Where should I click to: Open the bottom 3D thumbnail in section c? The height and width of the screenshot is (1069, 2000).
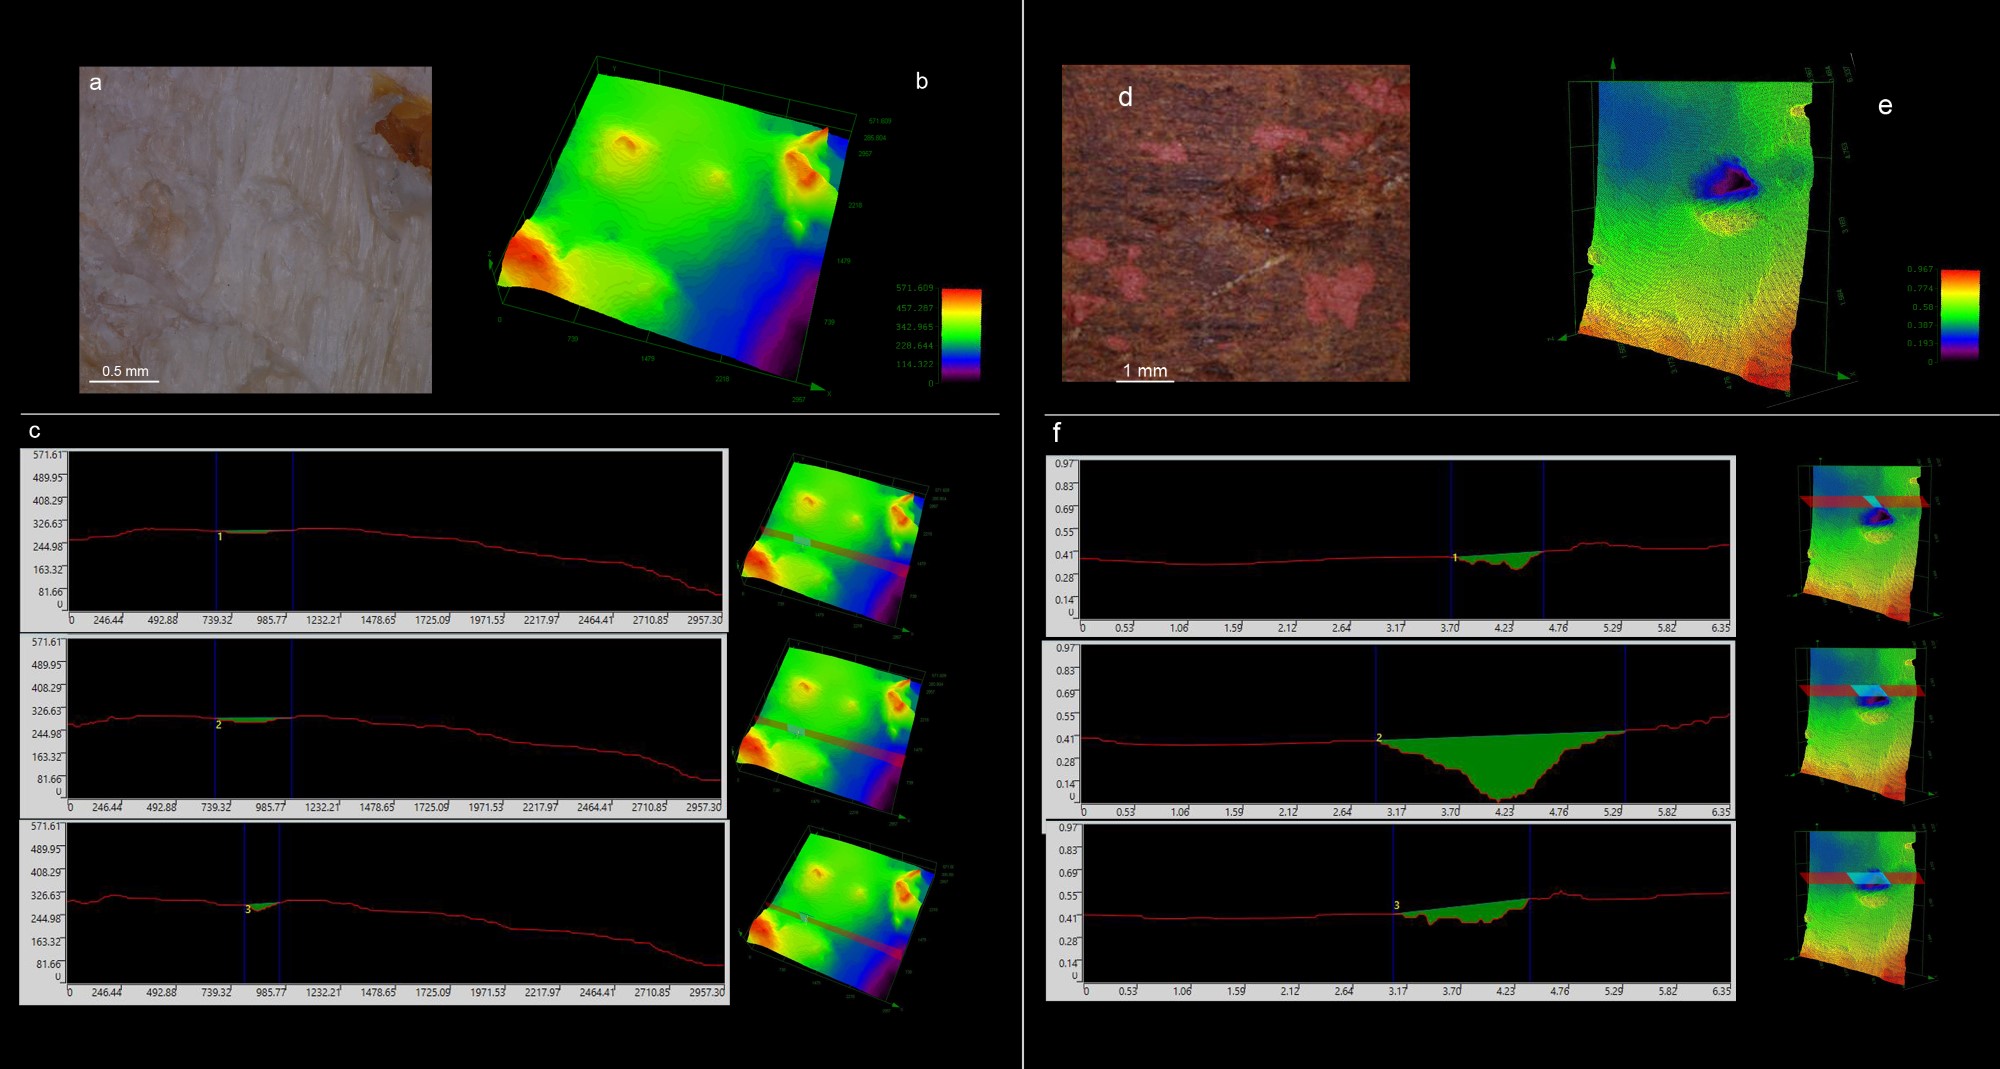click(x=840, y=912)
